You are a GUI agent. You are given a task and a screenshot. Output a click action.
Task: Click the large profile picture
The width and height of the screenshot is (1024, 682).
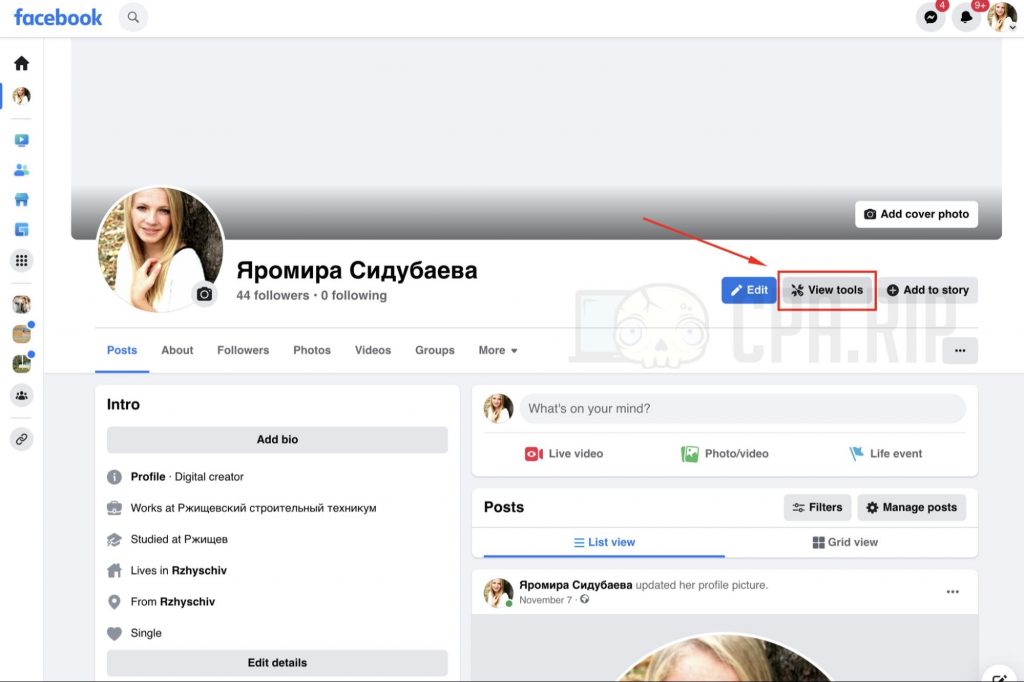160,250
